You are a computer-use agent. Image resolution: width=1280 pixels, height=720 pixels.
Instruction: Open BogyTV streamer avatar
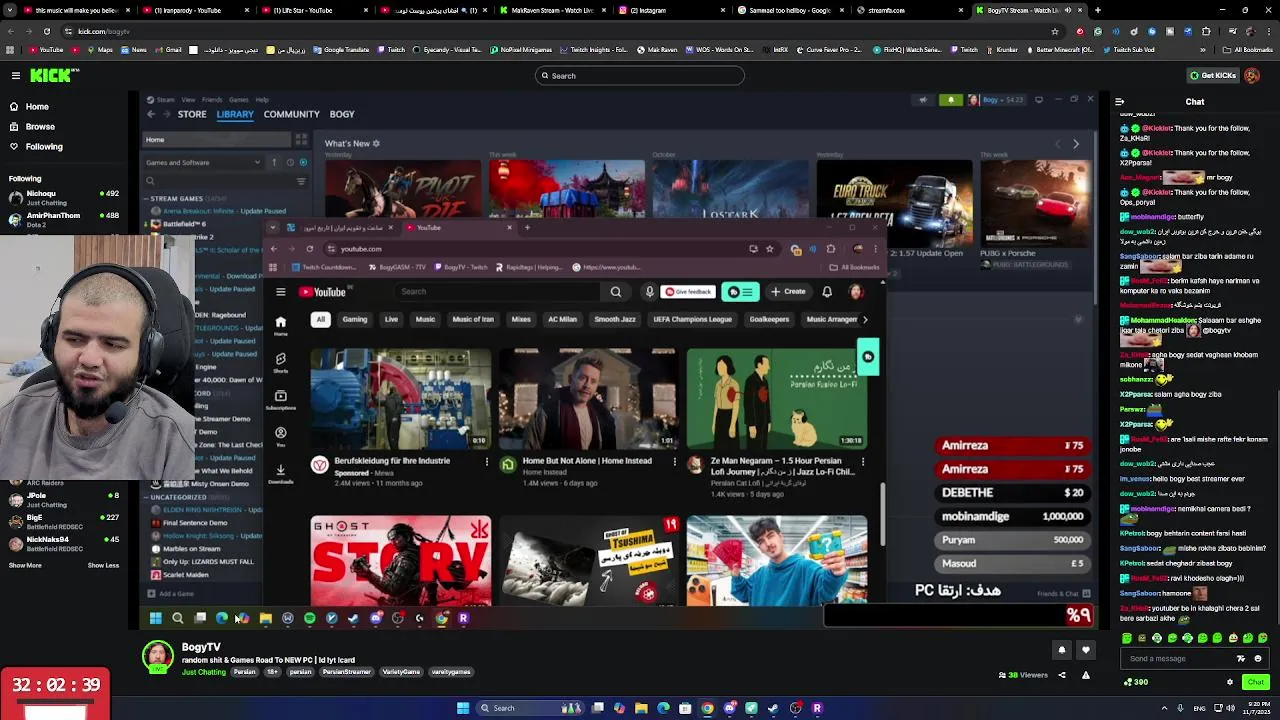pos(157,656)
